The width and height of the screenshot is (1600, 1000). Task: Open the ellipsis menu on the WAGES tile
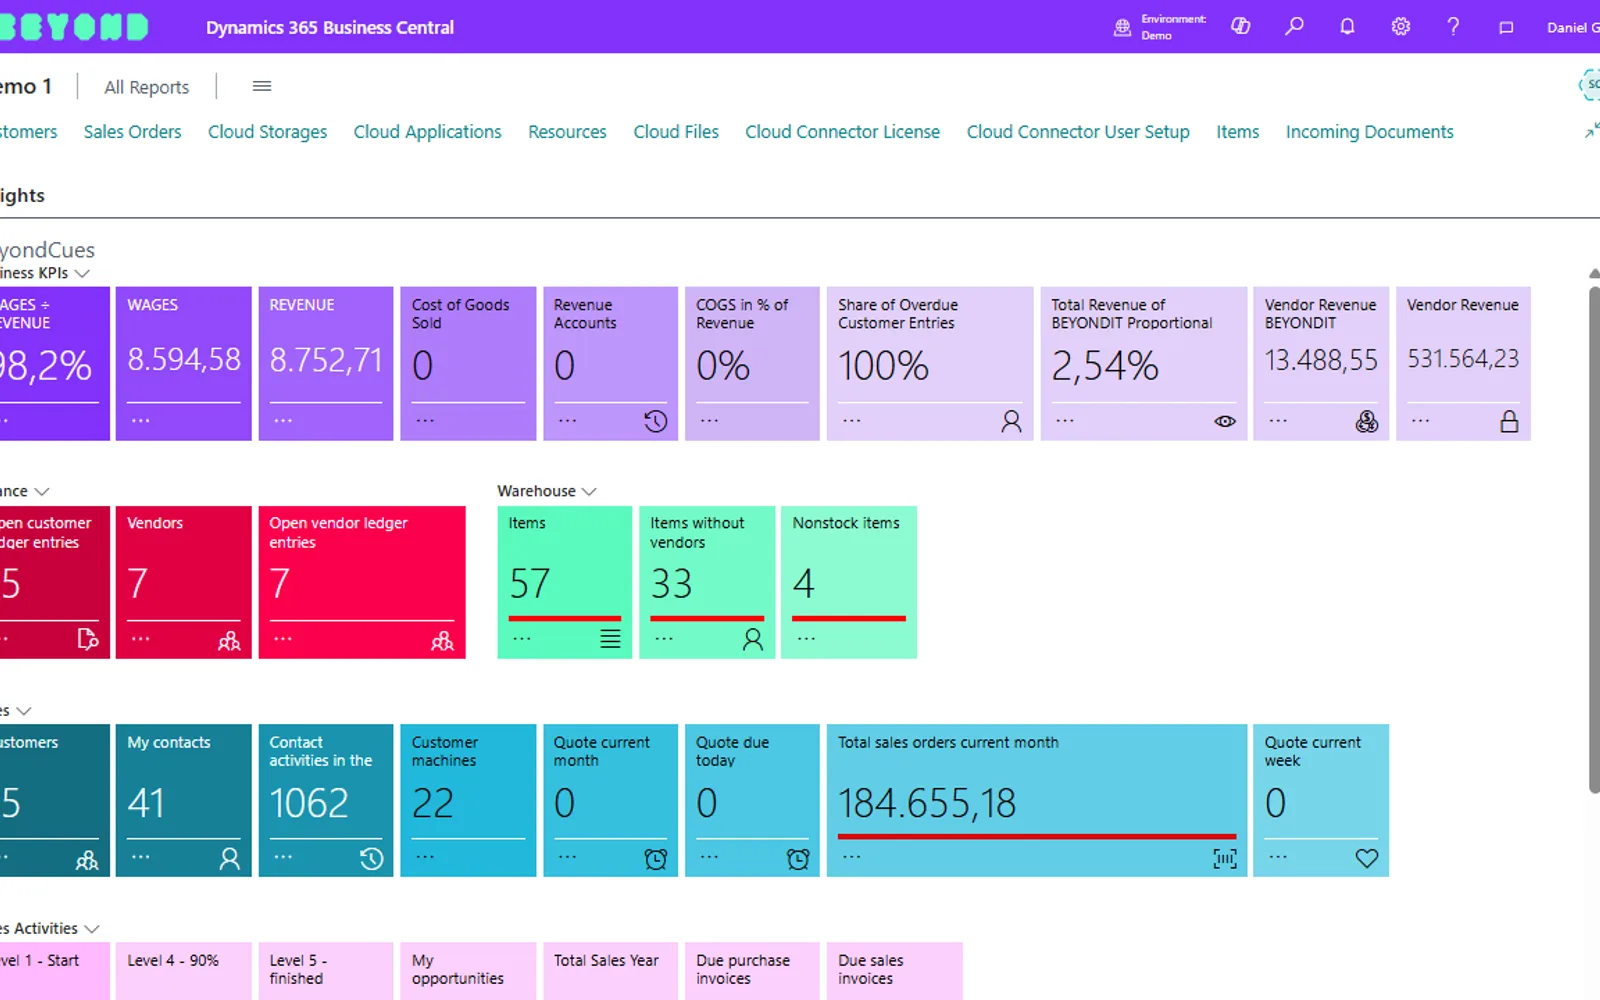click(140, 420)
